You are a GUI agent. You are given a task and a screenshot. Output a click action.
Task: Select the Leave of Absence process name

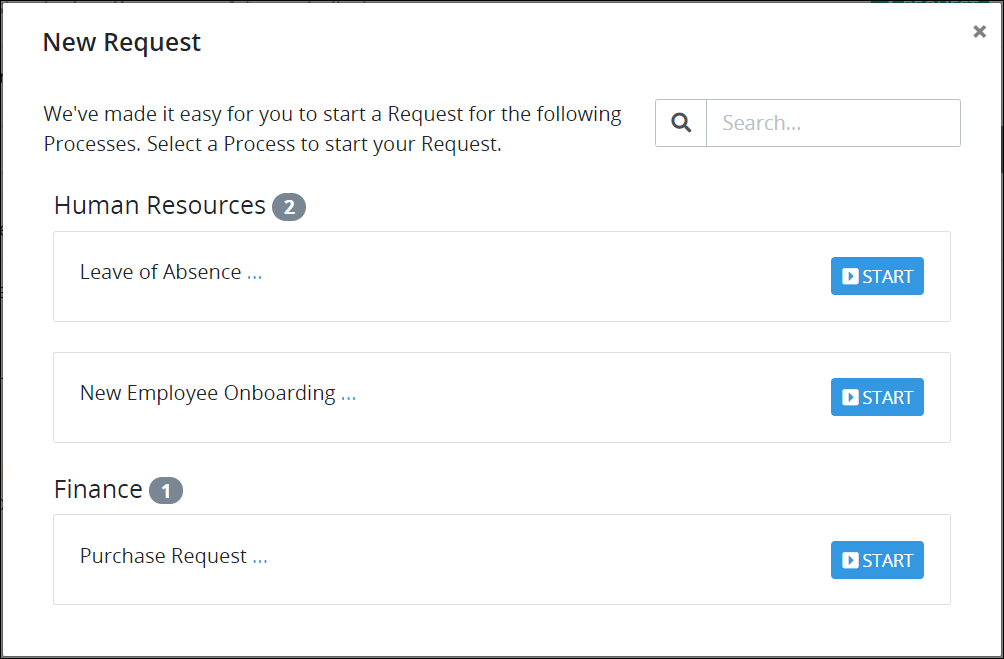click(160, 272)
